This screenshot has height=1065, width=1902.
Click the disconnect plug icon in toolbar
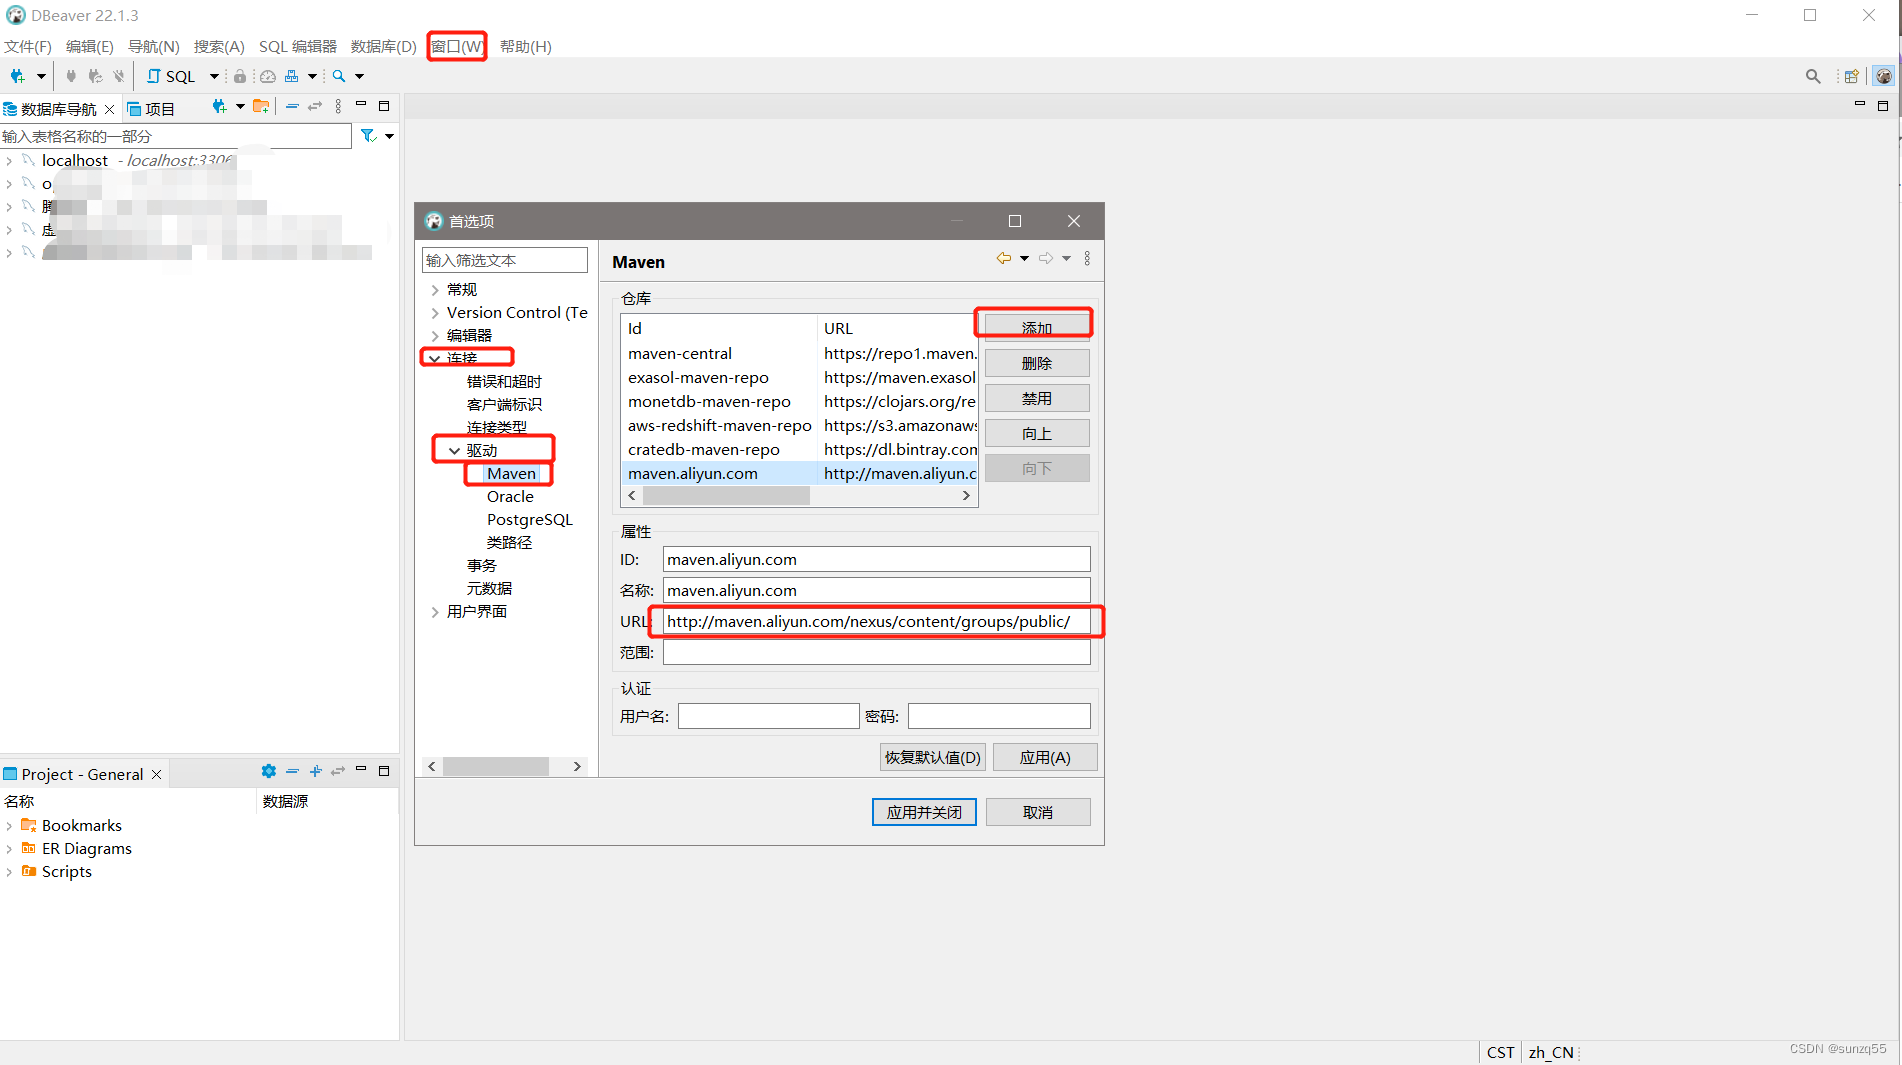pos(119,76)
